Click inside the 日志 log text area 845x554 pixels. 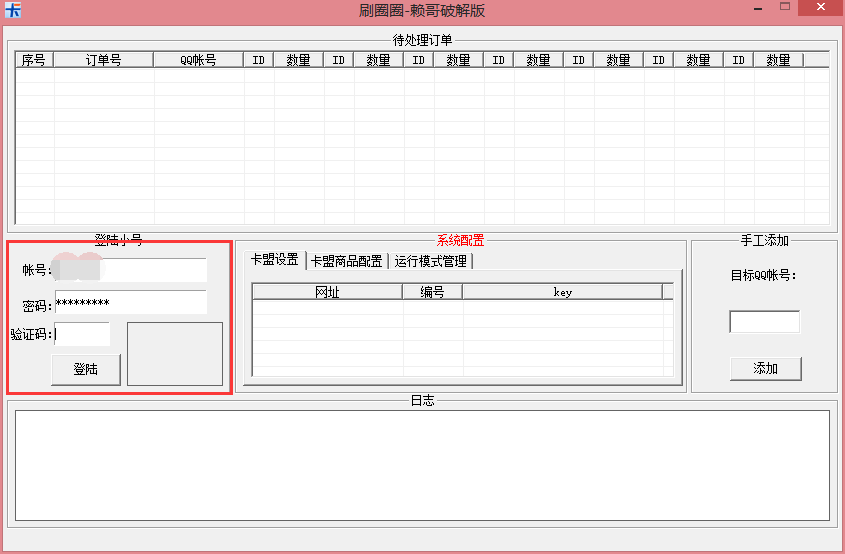coord(421,465)
